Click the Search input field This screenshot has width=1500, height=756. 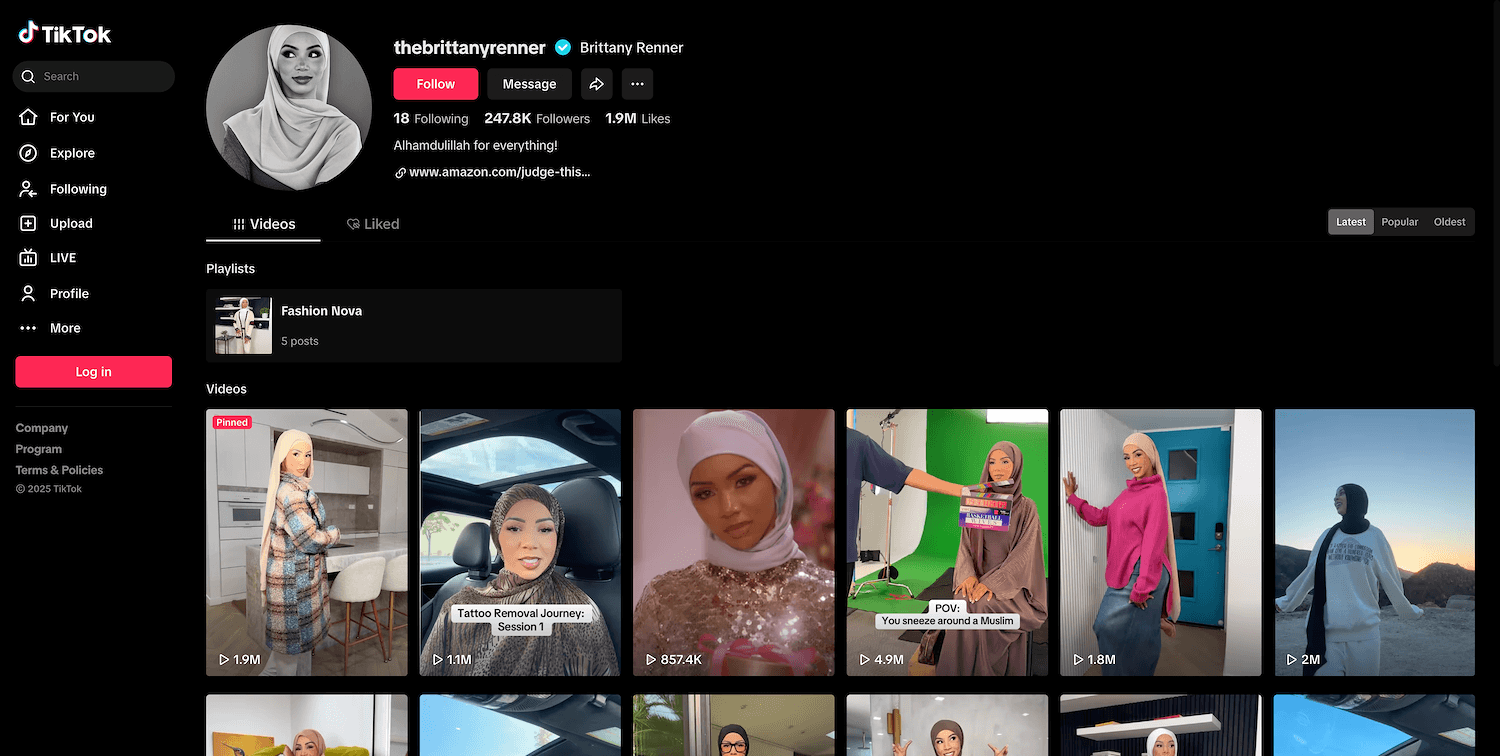point(100,76)
